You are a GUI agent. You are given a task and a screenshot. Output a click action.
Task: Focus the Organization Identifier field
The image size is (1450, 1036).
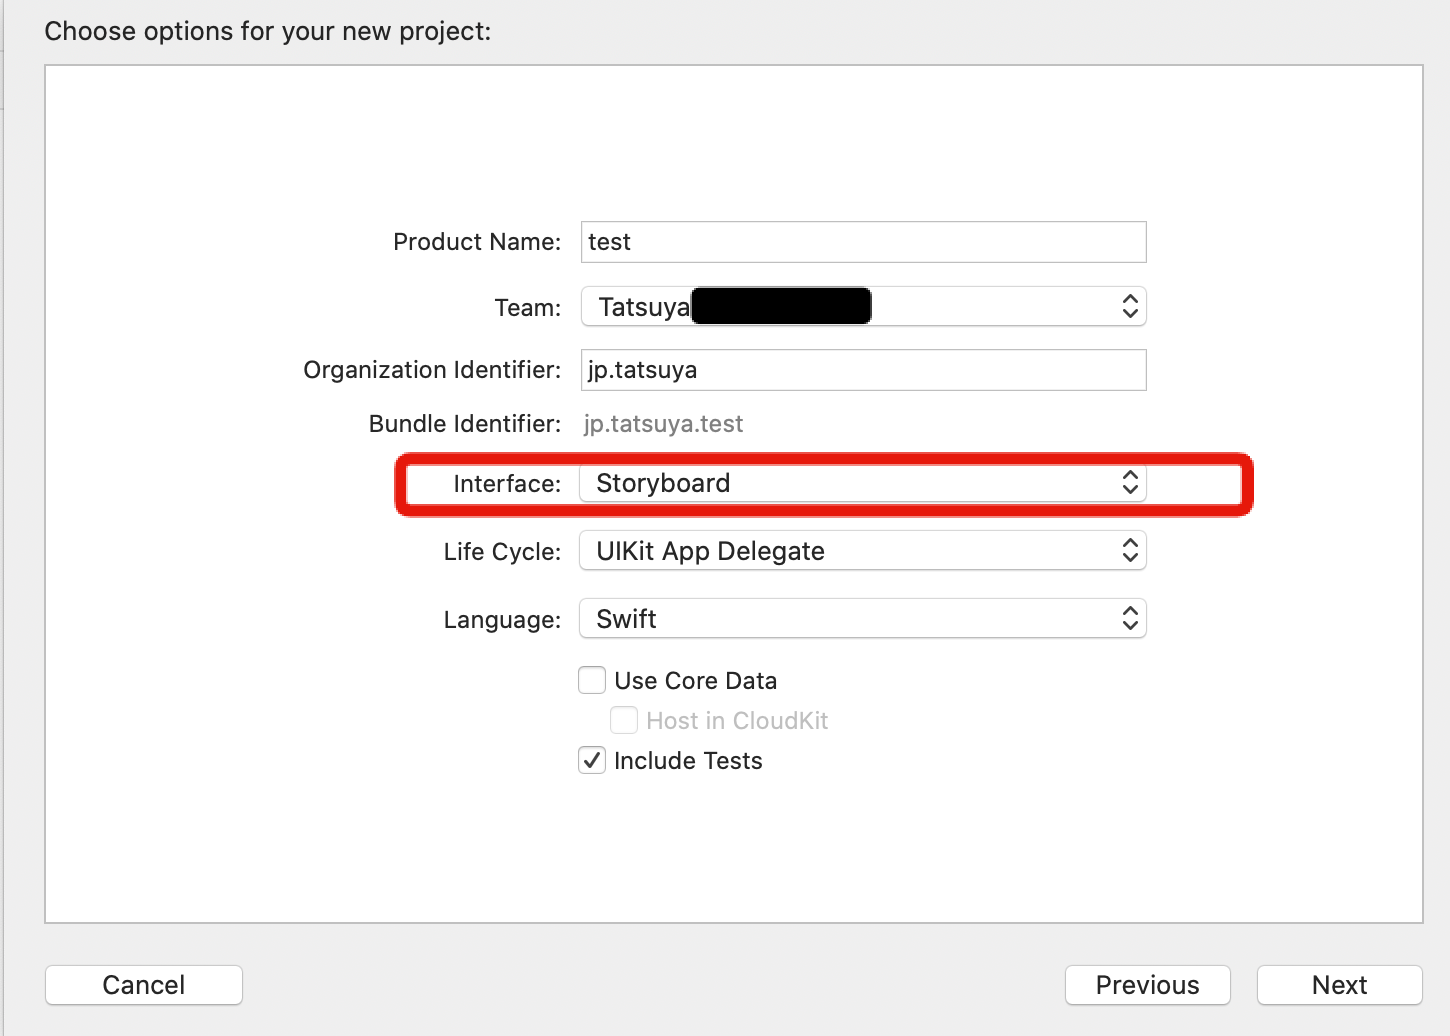click(x=863, y=370)
